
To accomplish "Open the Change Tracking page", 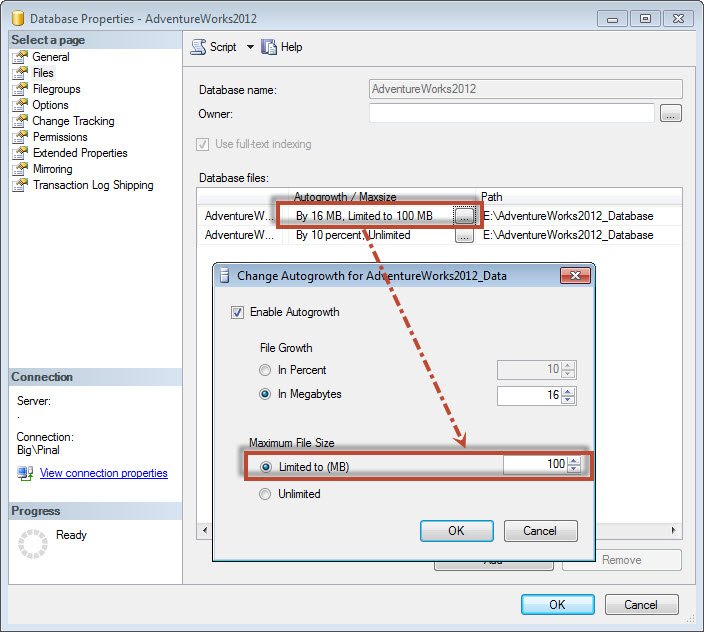I will tap(73, 121).
